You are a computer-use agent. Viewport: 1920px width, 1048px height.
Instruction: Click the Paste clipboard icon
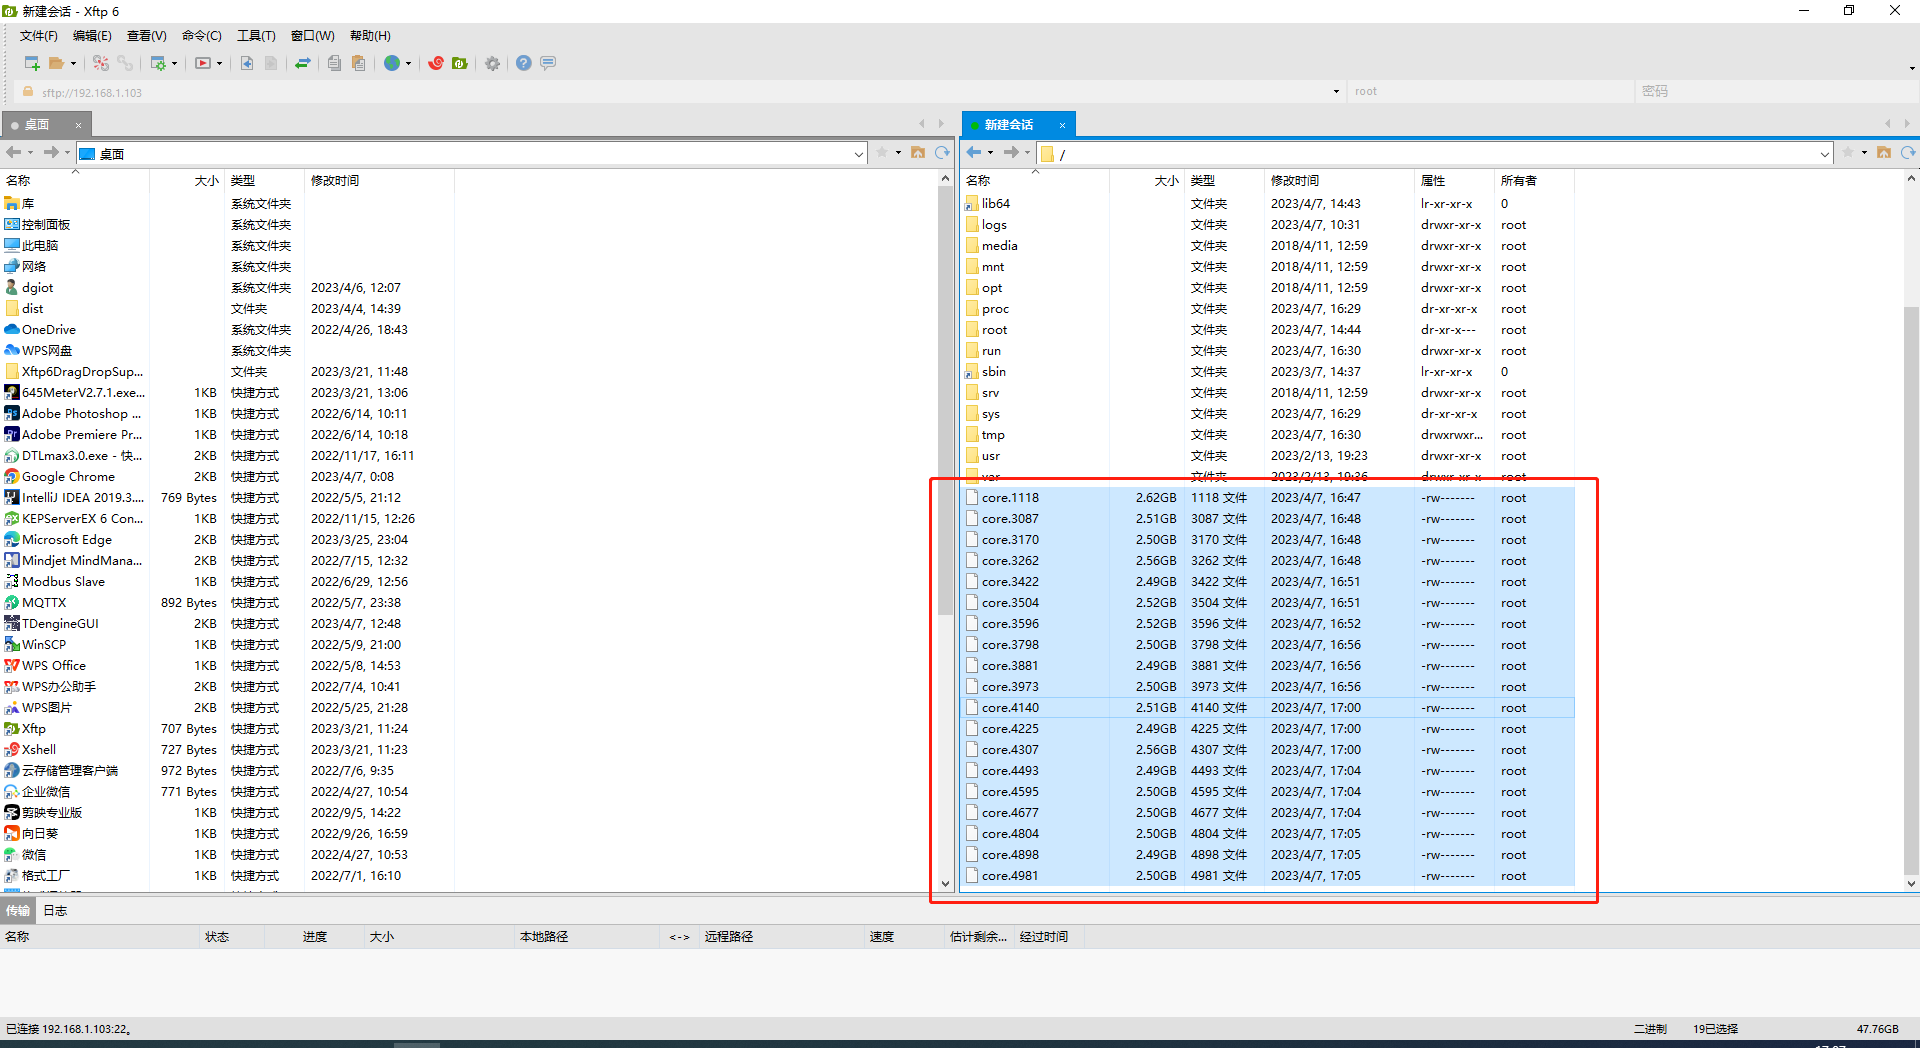click(x=359, y=63)
